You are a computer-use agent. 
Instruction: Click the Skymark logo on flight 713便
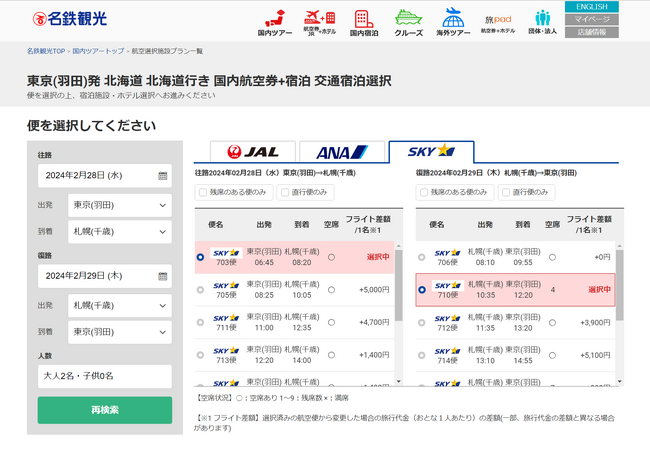coord(226,351)
